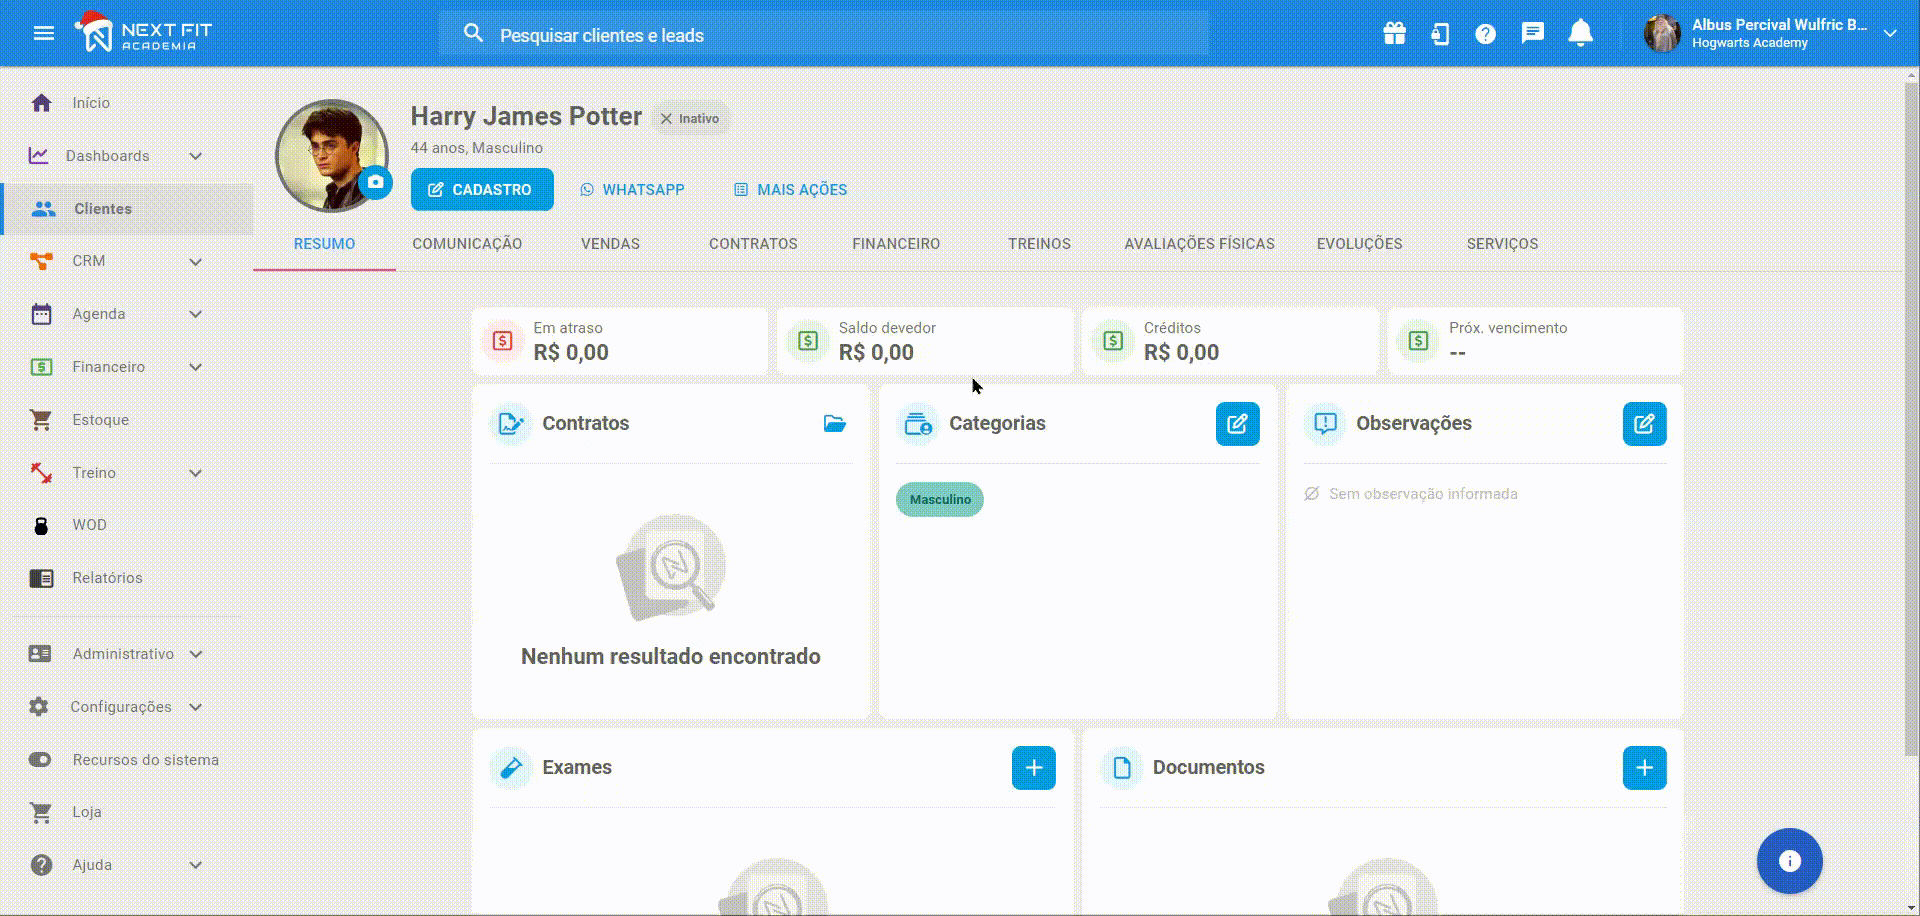Open MAIS AÇÕES menu
The width and height of the screenshot is (1920, 916).
(x=790, y=190)
